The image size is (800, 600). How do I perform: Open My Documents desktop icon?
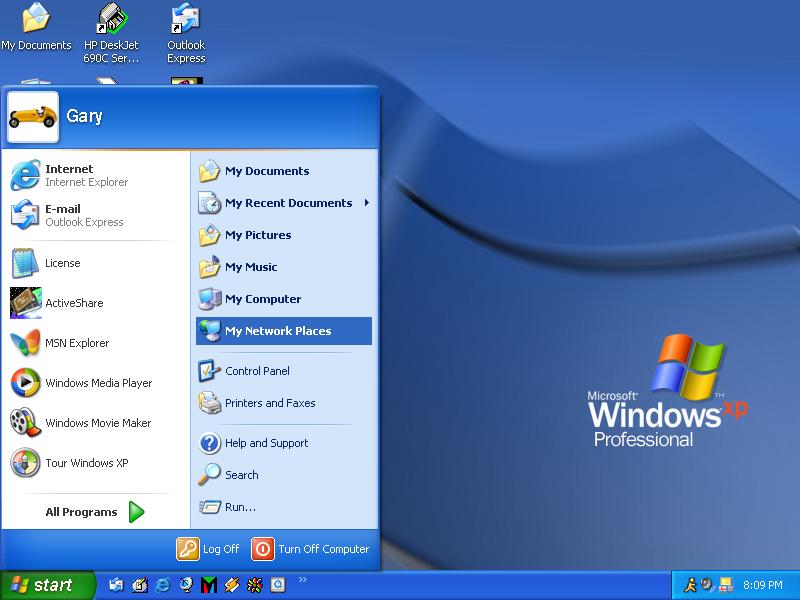point(36,27)
